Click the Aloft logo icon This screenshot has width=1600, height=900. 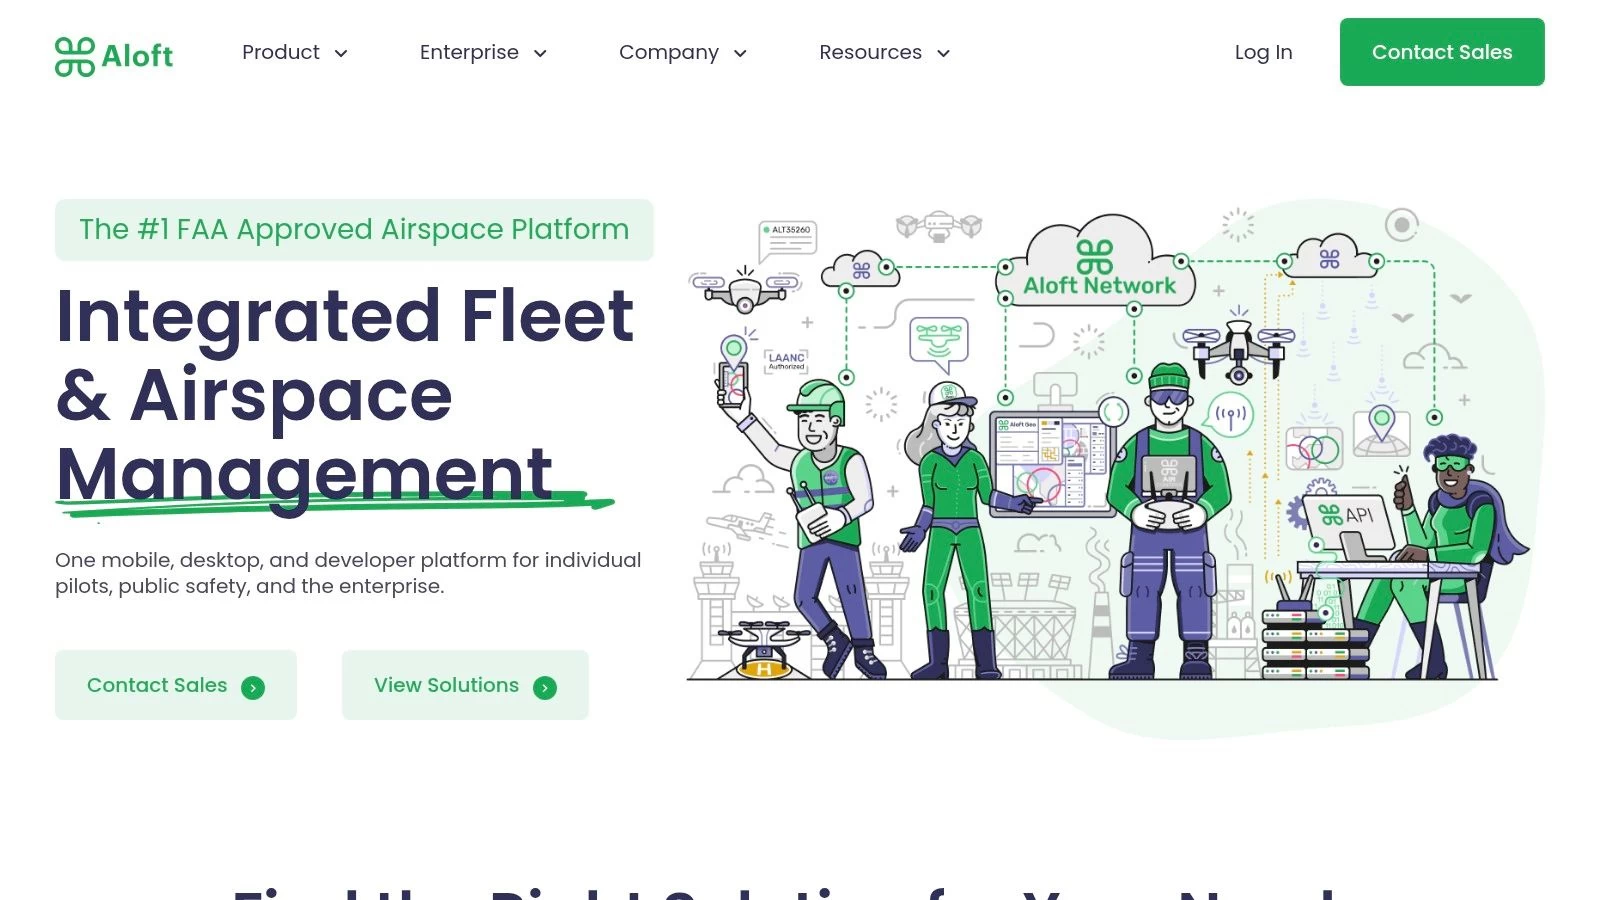click(75, 56)
